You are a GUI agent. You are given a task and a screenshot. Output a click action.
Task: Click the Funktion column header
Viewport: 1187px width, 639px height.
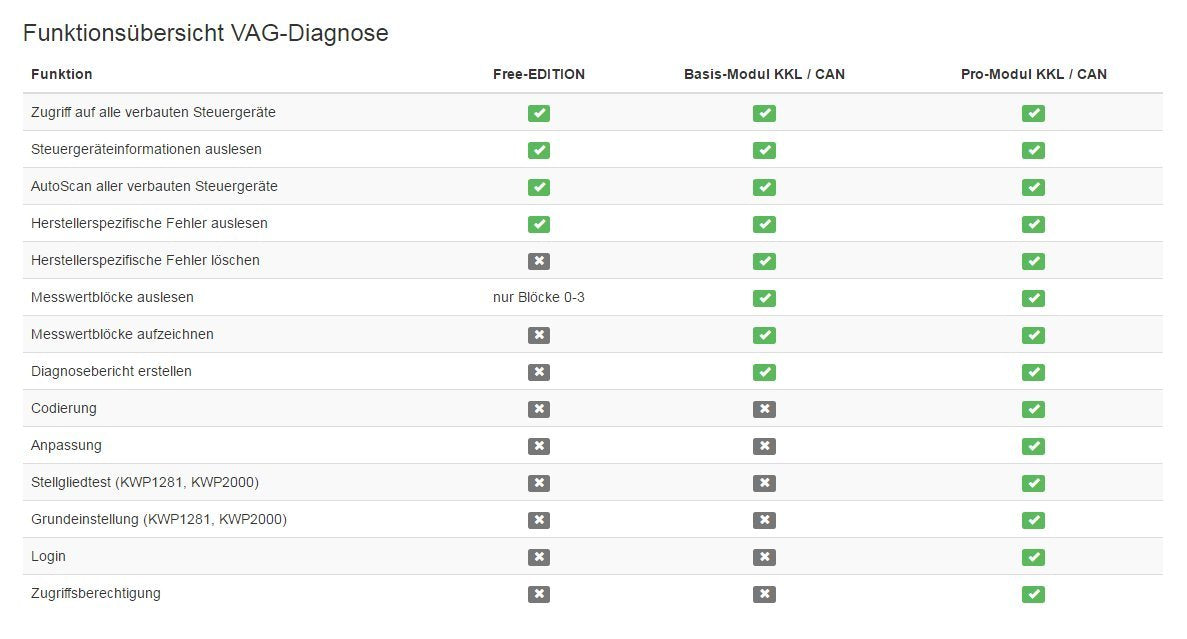point(62,74)
